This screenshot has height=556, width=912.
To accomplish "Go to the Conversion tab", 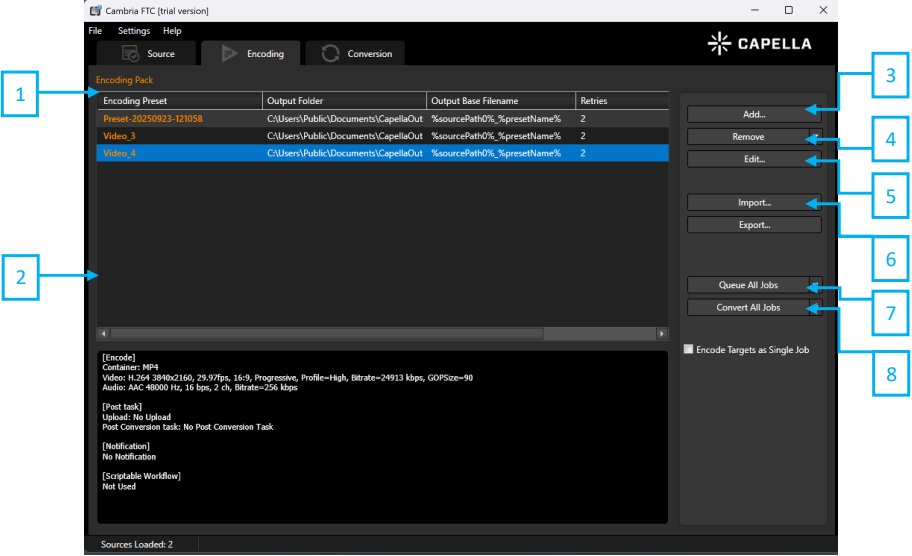I will tap(355, 54).
